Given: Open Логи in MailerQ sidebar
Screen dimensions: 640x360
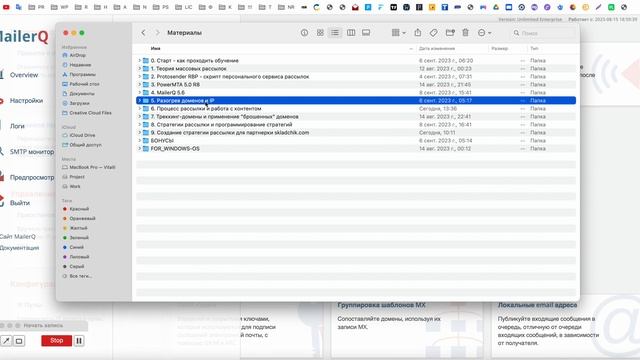Looking at the screenshot, I should [x=17, y=126].
